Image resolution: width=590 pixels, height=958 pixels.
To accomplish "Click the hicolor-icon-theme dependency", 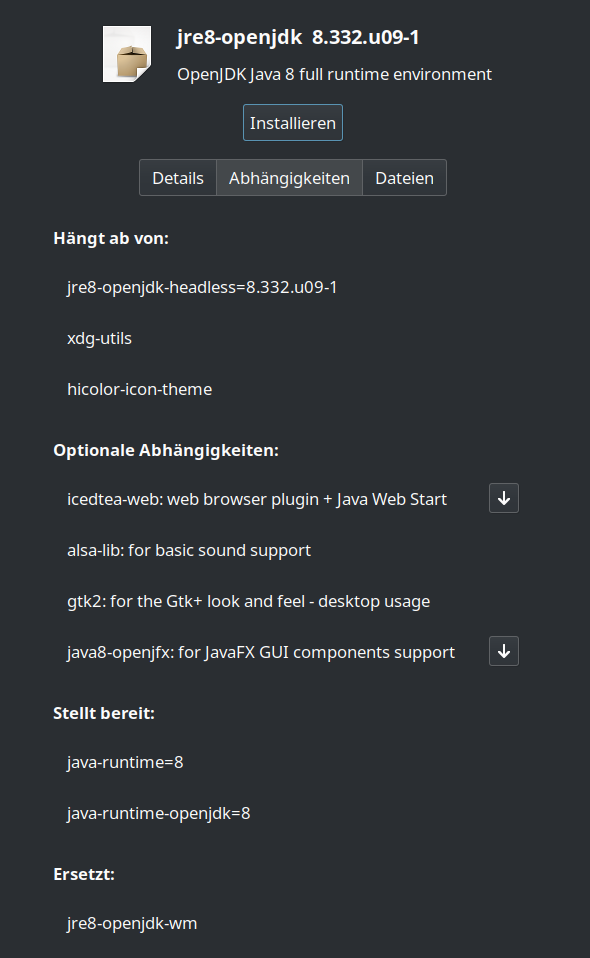I will [x=139, y=389].
